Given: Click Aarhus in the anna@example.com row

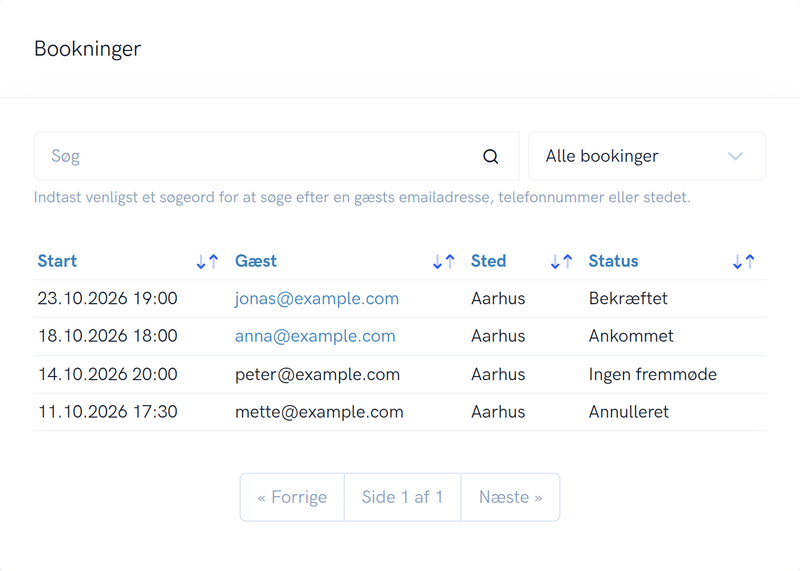Looking at the screenshot, I should point(498,336).
